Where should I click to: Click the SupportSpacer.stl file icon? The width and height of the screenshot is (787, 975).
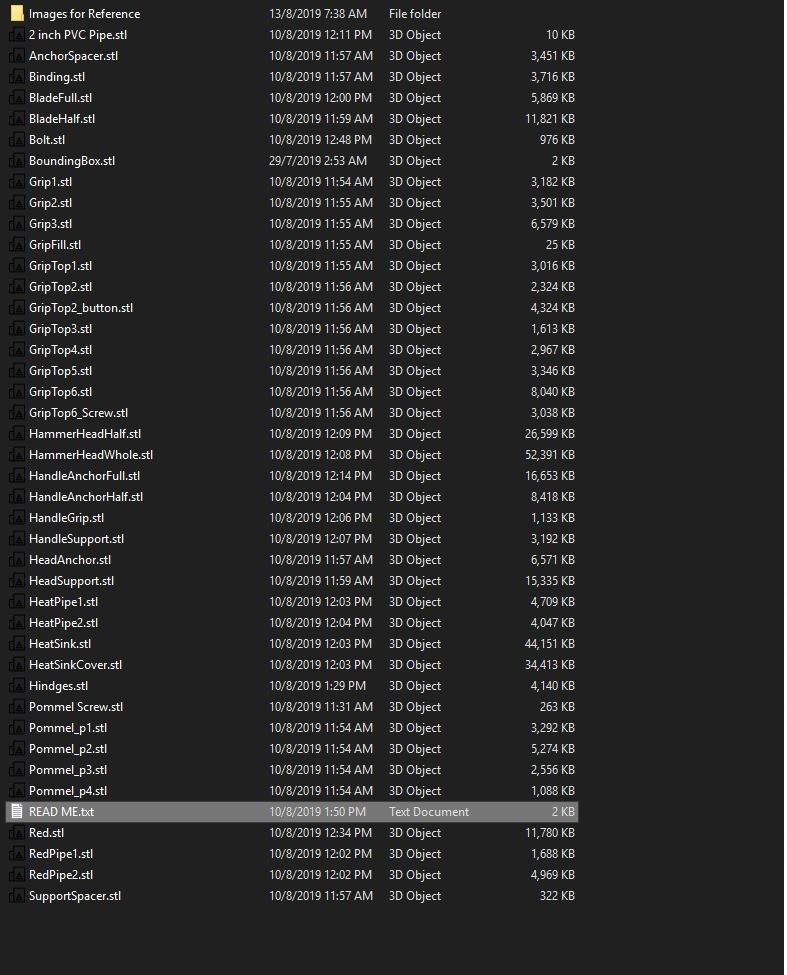pyautogui.click(x=16, y=896)
